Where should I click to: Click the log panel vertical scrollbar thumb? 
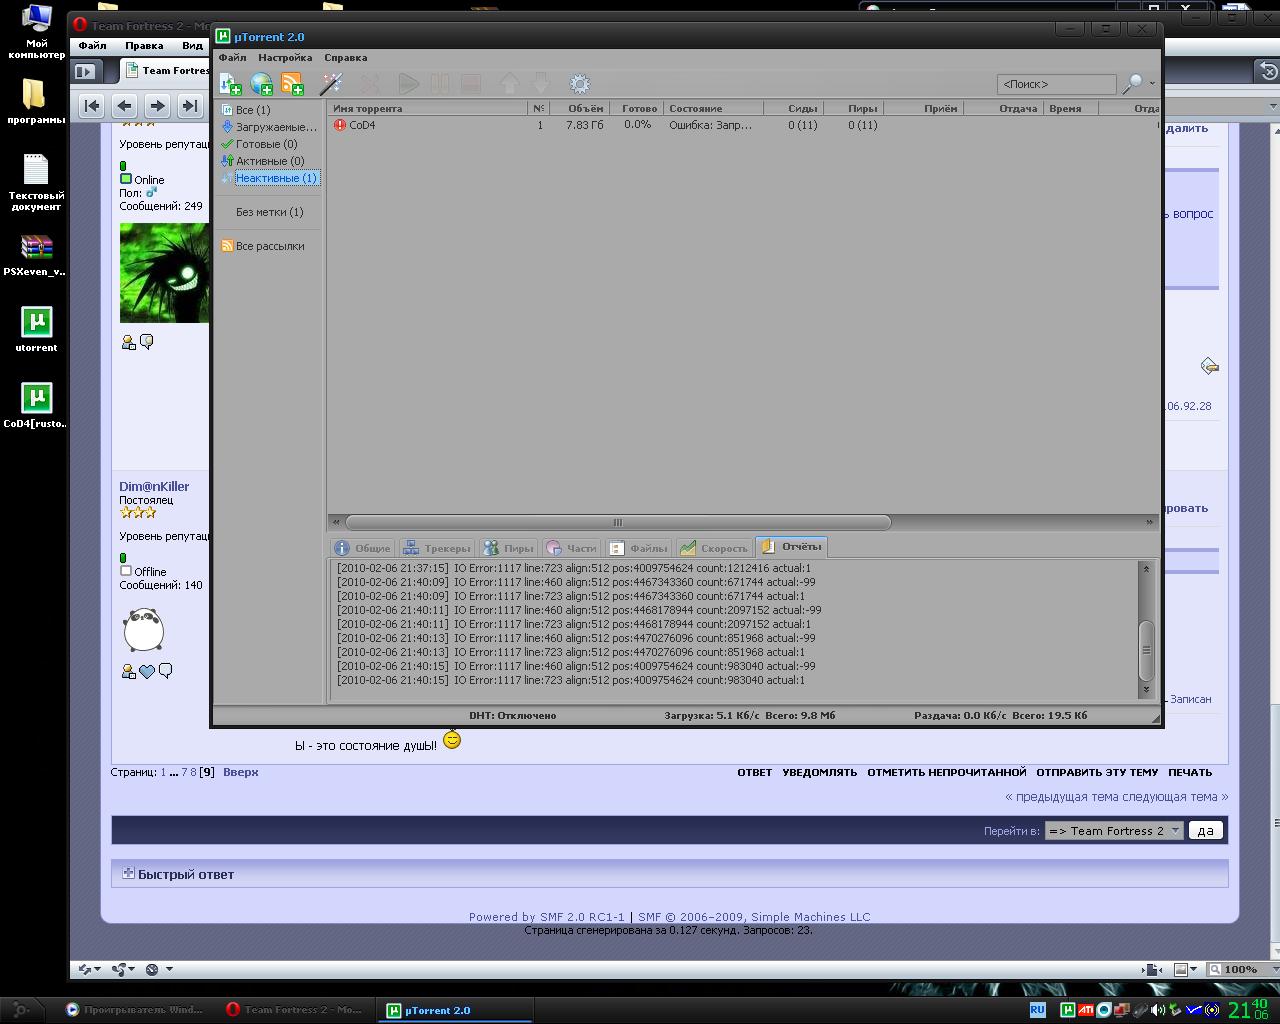point(1146,650)
